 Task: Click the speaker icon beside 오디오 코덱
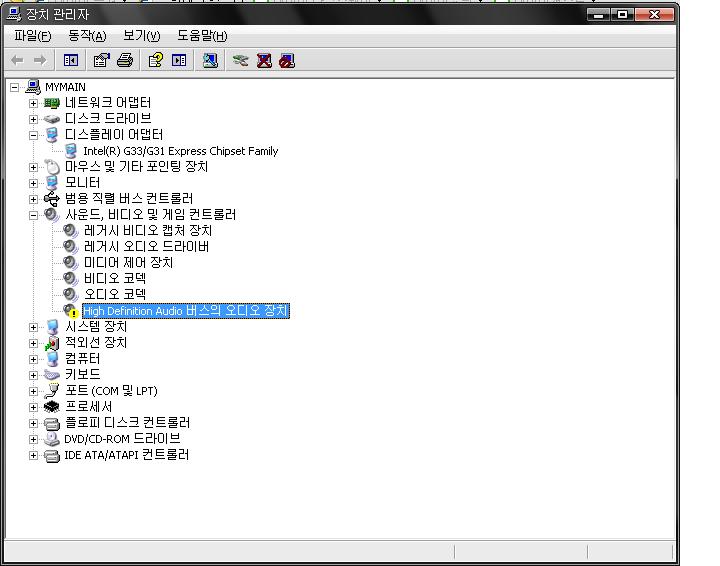coord(71,294)
